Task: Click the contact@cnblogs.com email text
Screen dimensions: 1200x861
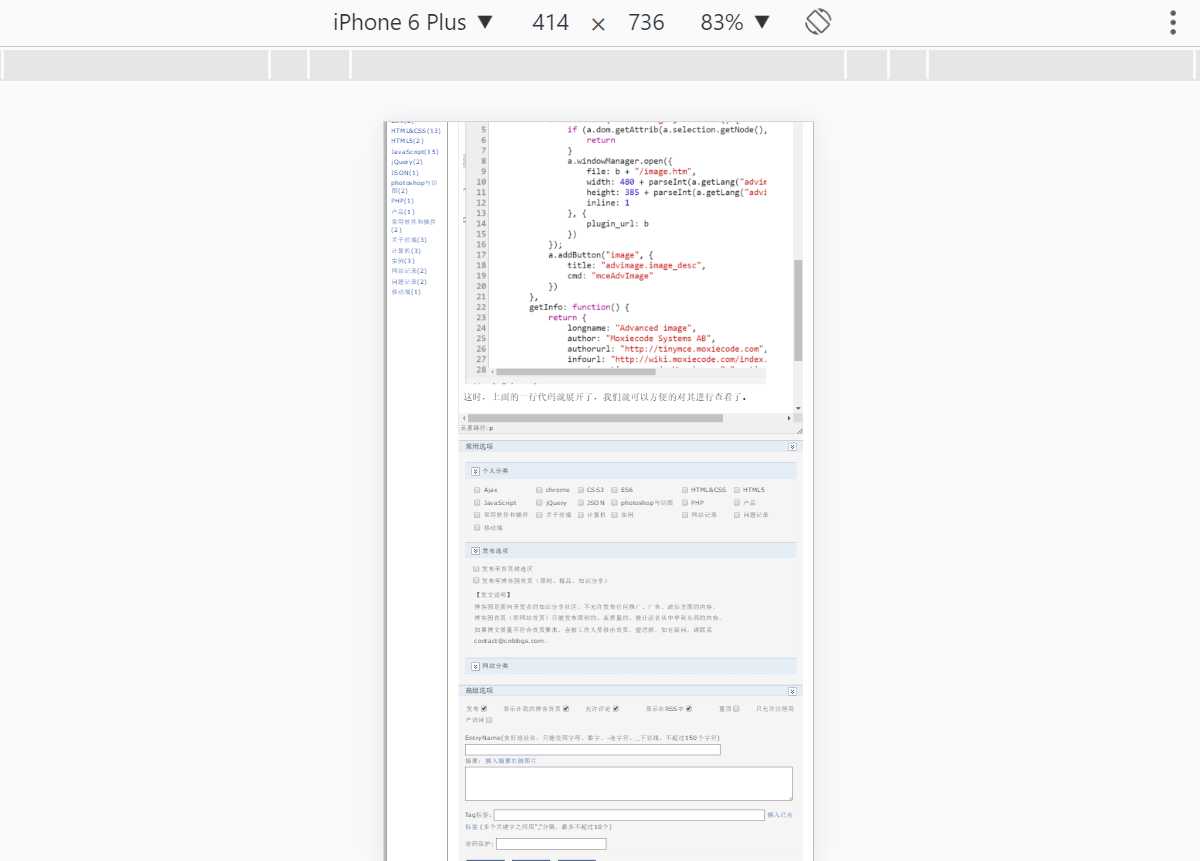Action: coord(509,640)
